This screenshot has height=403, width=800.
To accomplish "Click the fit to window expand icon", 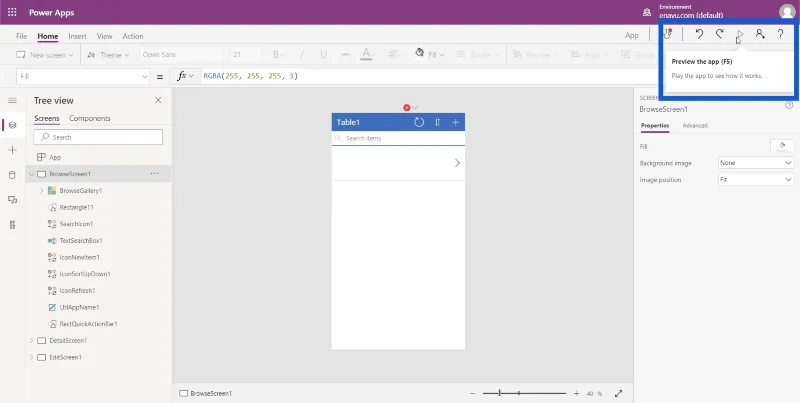I will click(x=618, y=393).
